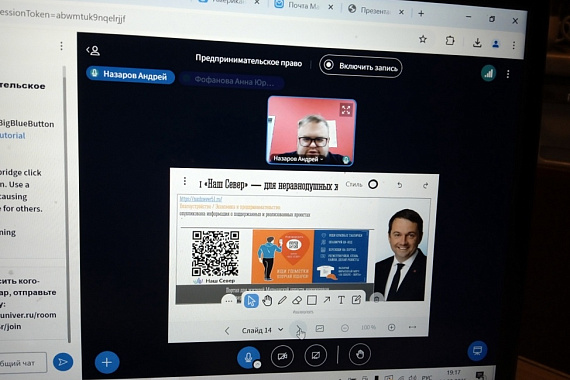The height and width of the screenshot is (380, 570).
Task: Open the connection status signal icon
Action: 489,74
